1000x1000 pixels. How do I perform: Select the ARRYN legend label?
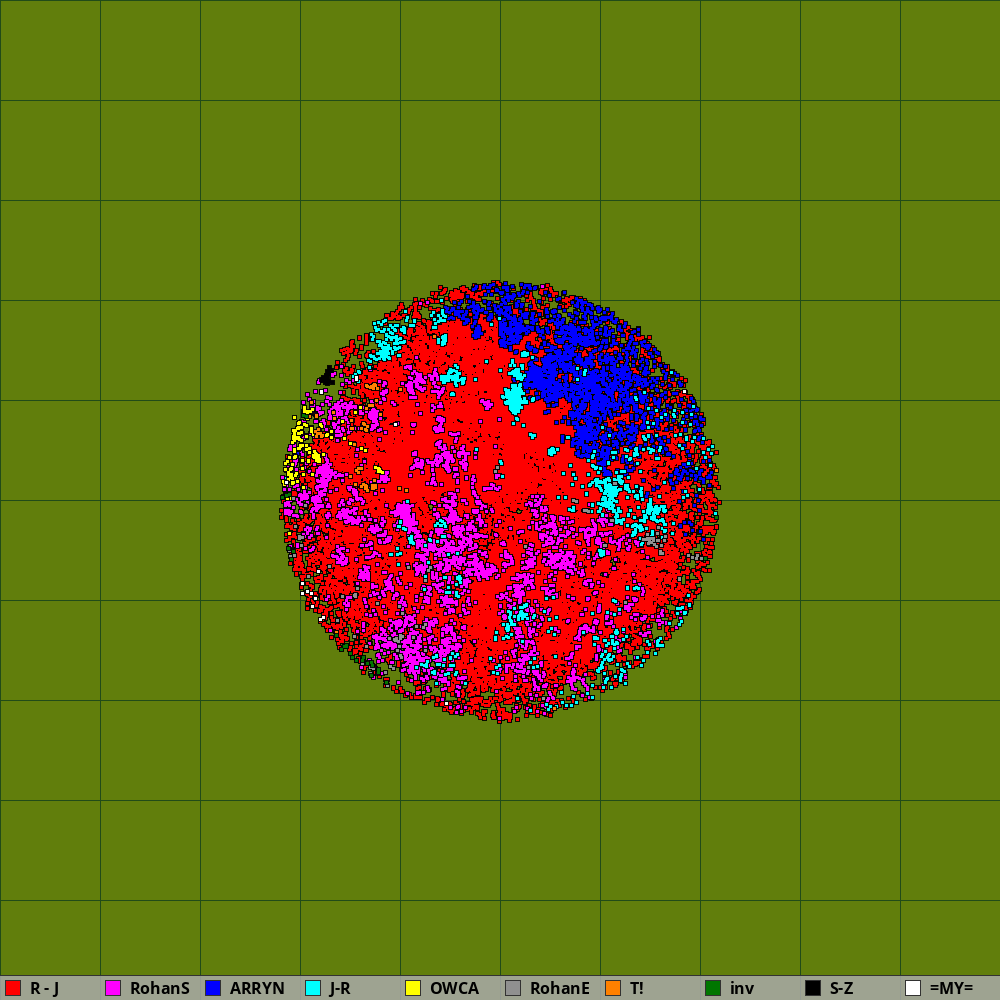pyautogui.click(x=257, y=988)
